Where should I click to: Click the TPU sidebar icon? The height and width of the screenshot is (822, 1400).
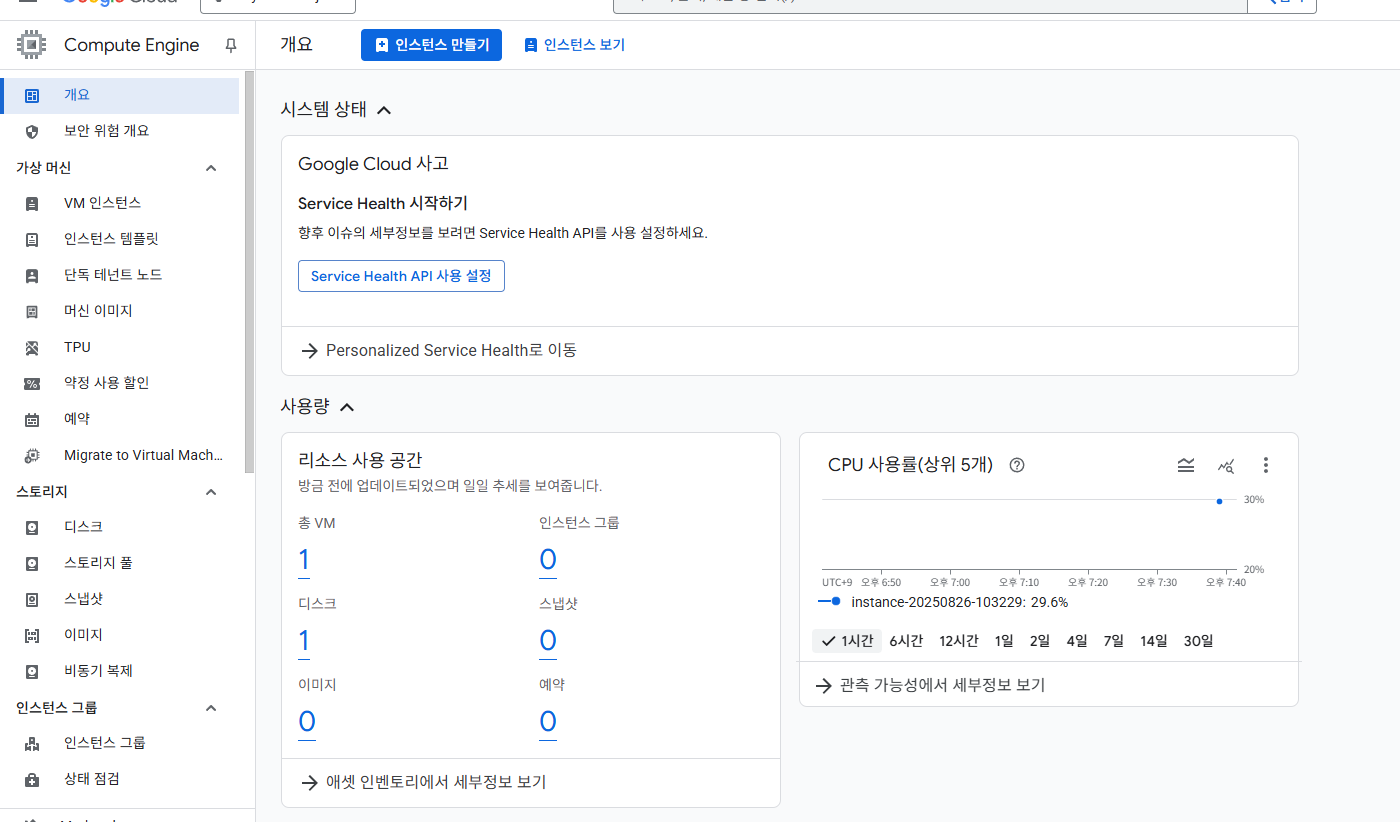pos(32,347)
